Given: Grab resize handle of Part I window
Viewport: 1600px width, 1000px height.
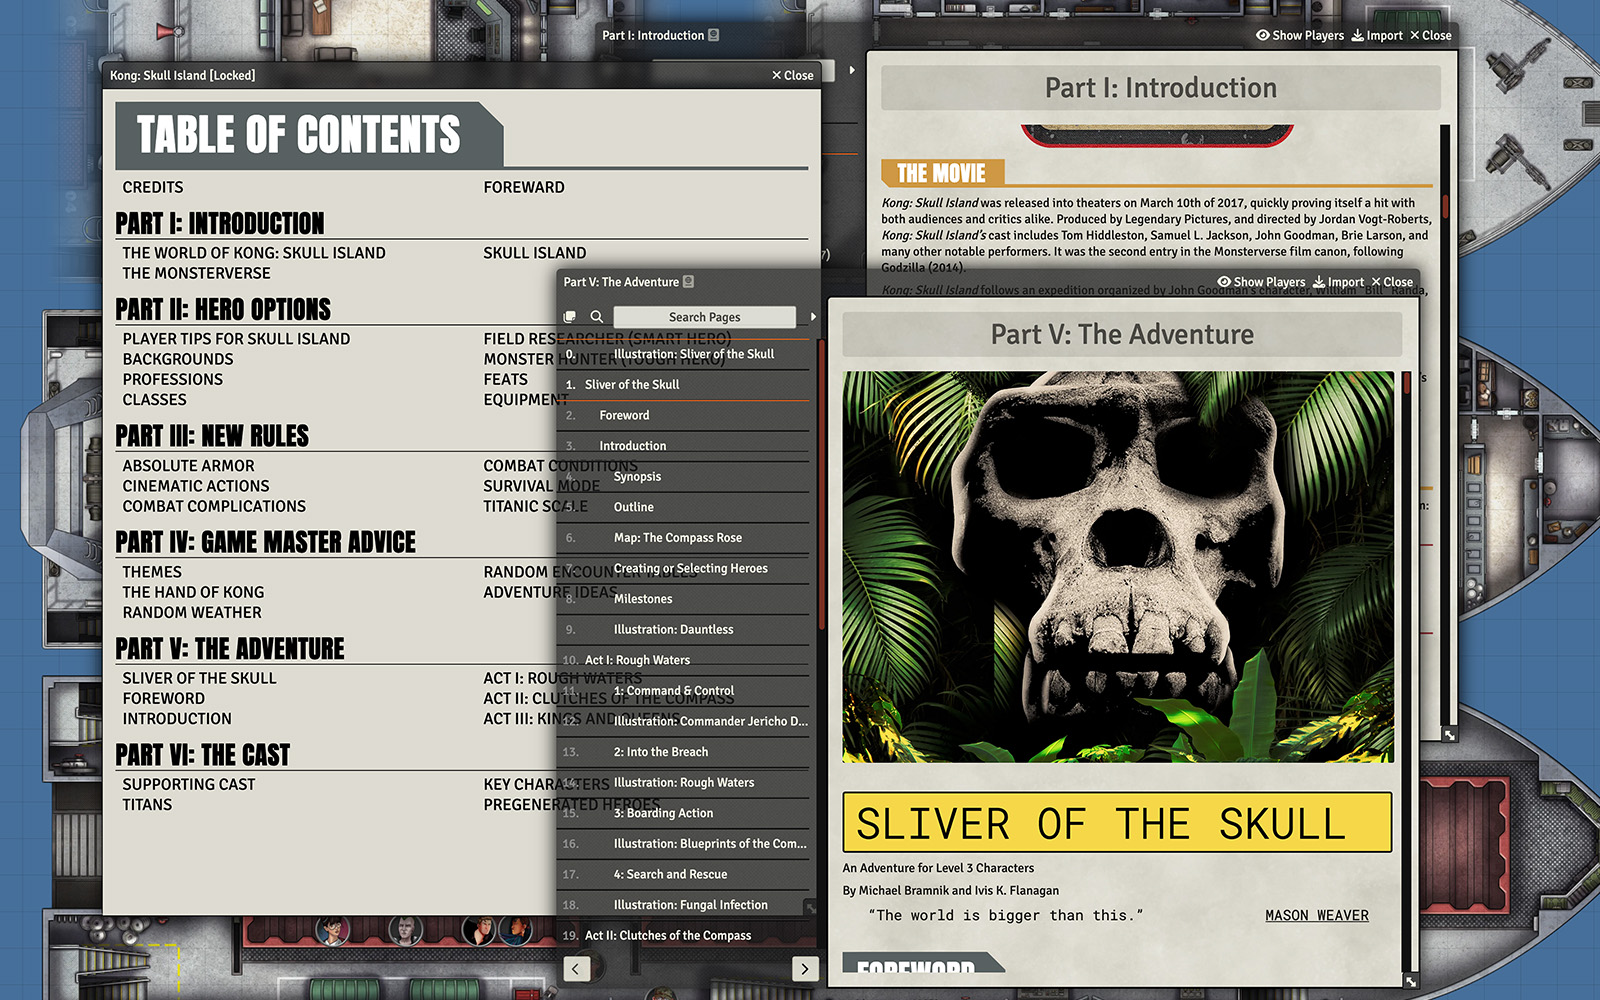Looking at the screenshot, I should (x=1450, y=735).
